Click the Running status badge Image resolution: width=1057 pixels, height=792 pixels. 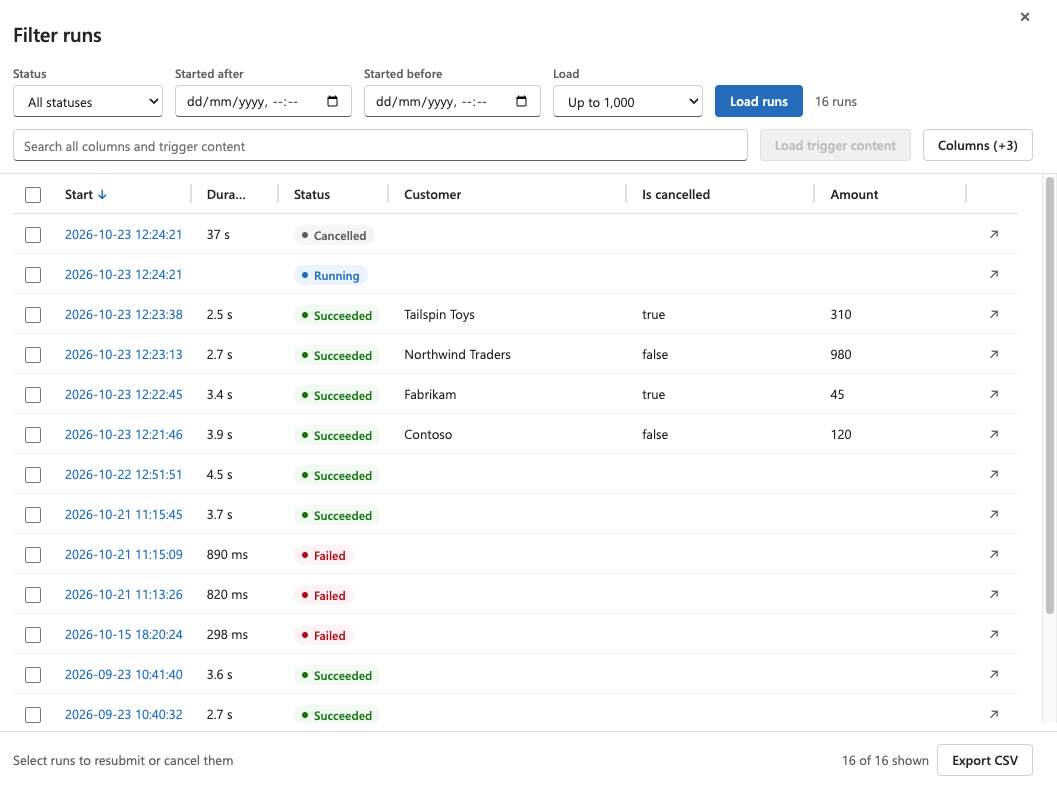coord(330,275)
